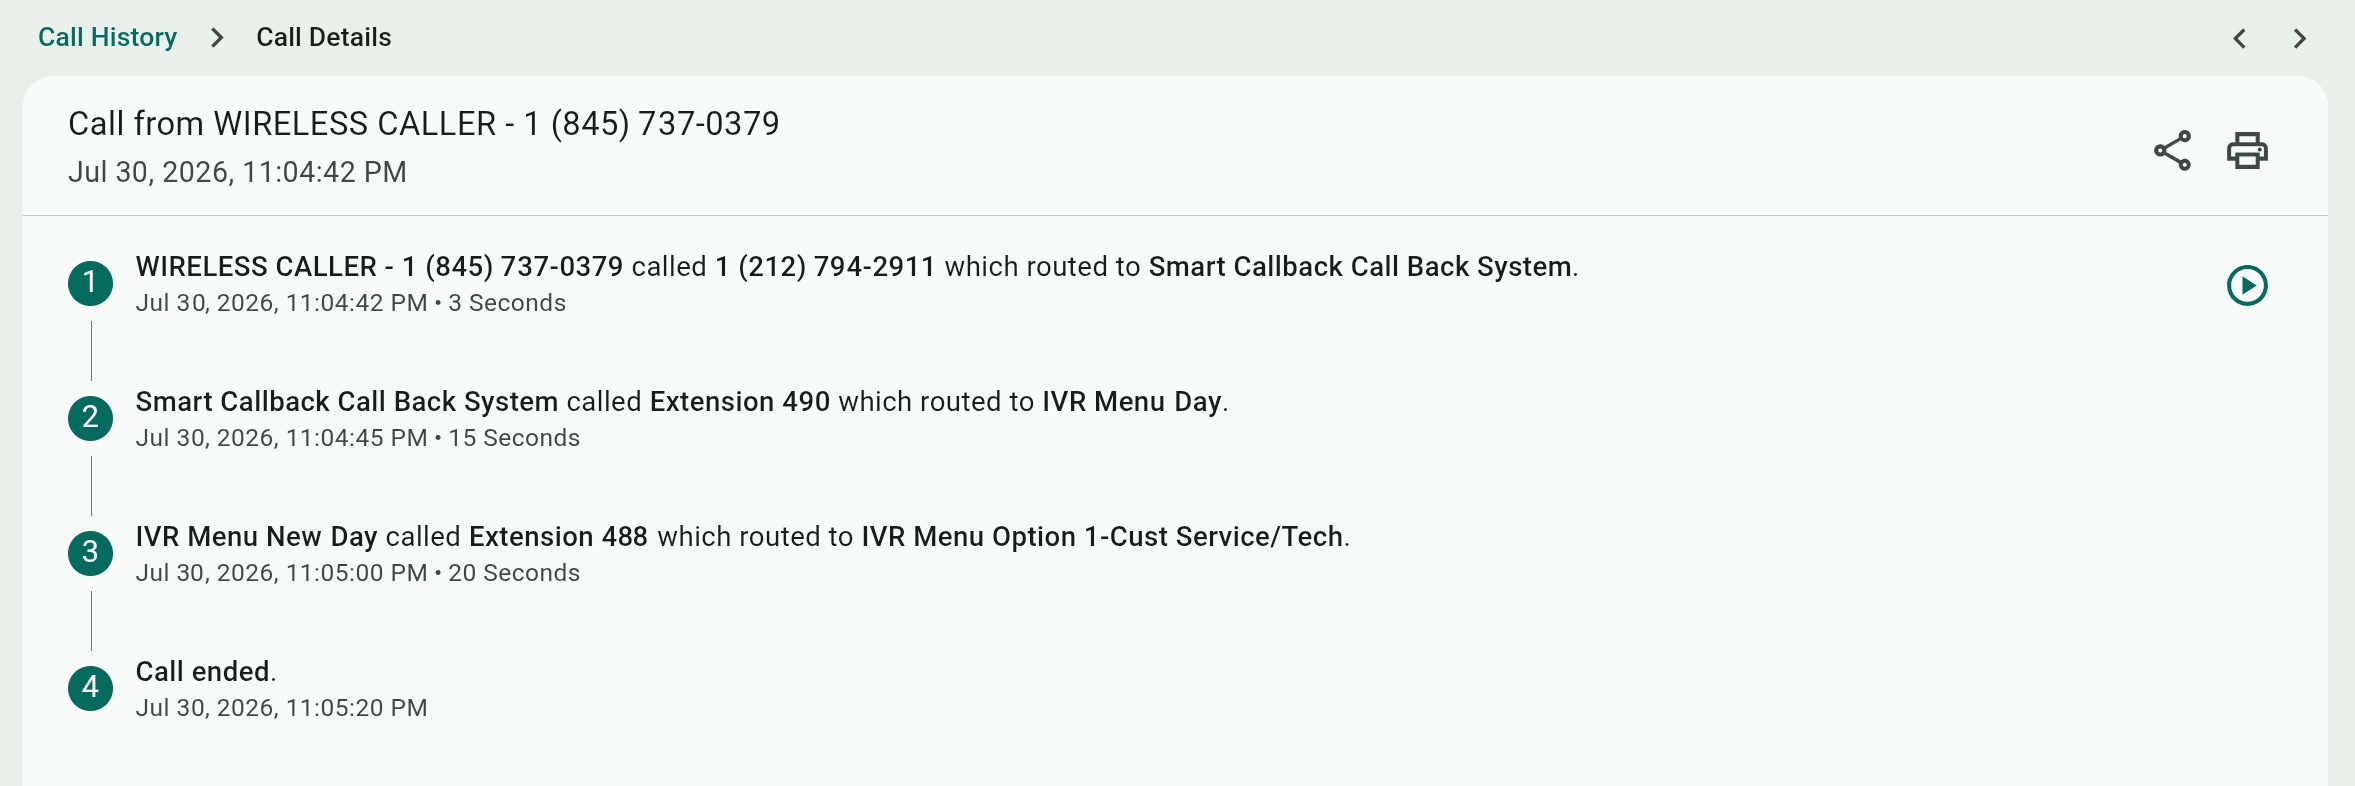
Task: Click IVR Menu Option 1-Cust Service/Tech
Action: coord(1102,537)
